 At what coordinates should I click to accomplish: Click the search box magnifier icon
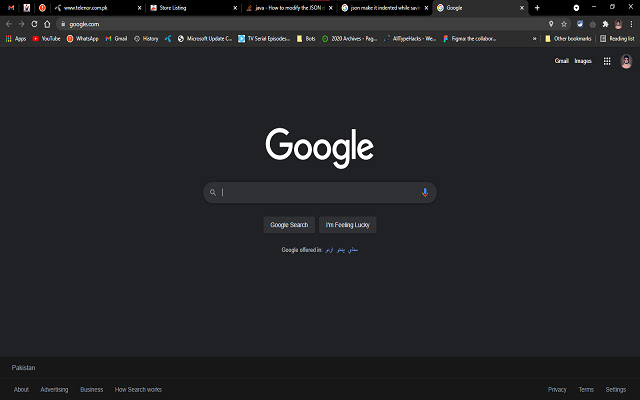(x=213, y=192)
